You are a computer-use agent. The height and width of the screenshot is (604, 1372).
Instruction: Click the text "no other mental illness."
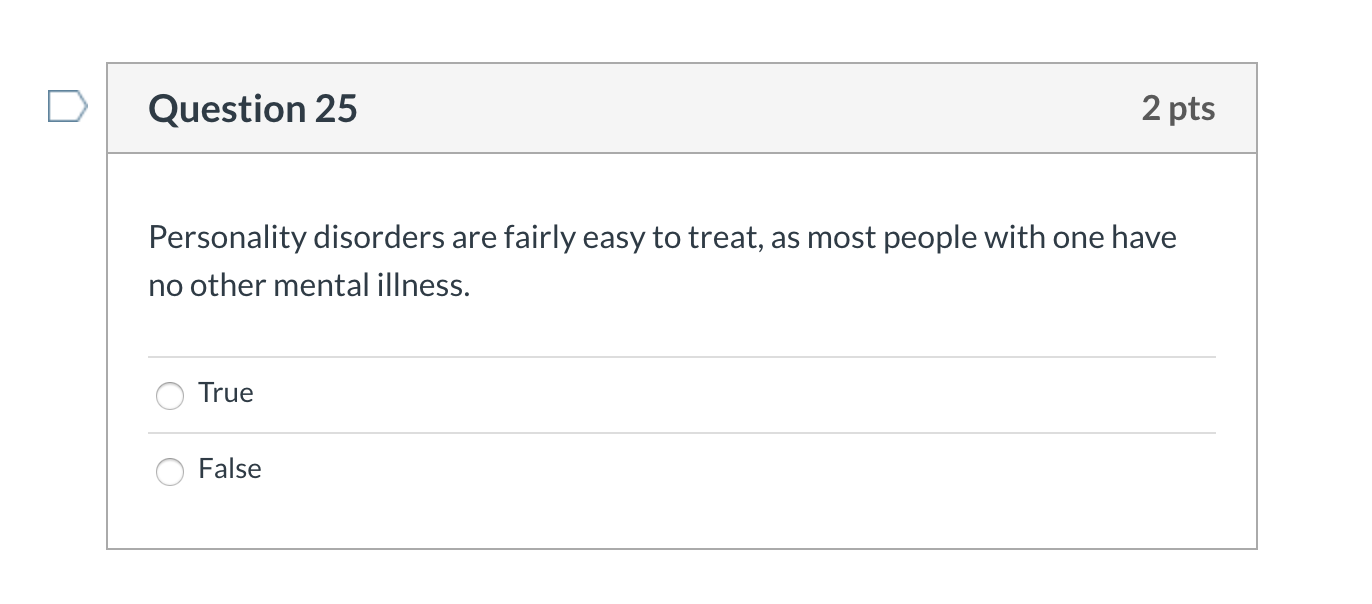pyautogui.click(x=309, y=286)
